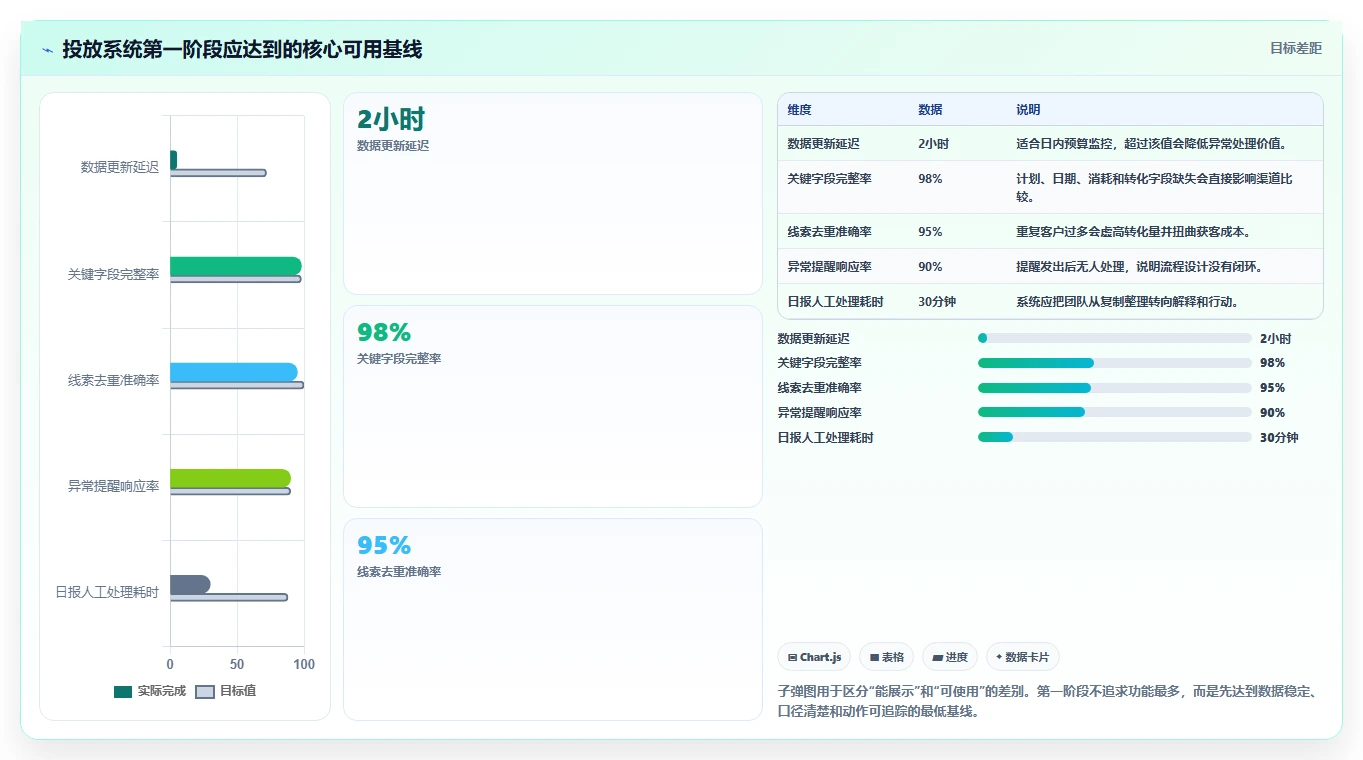Click the 说明 table column header

pyautogui.click(x=1028, y=109)
